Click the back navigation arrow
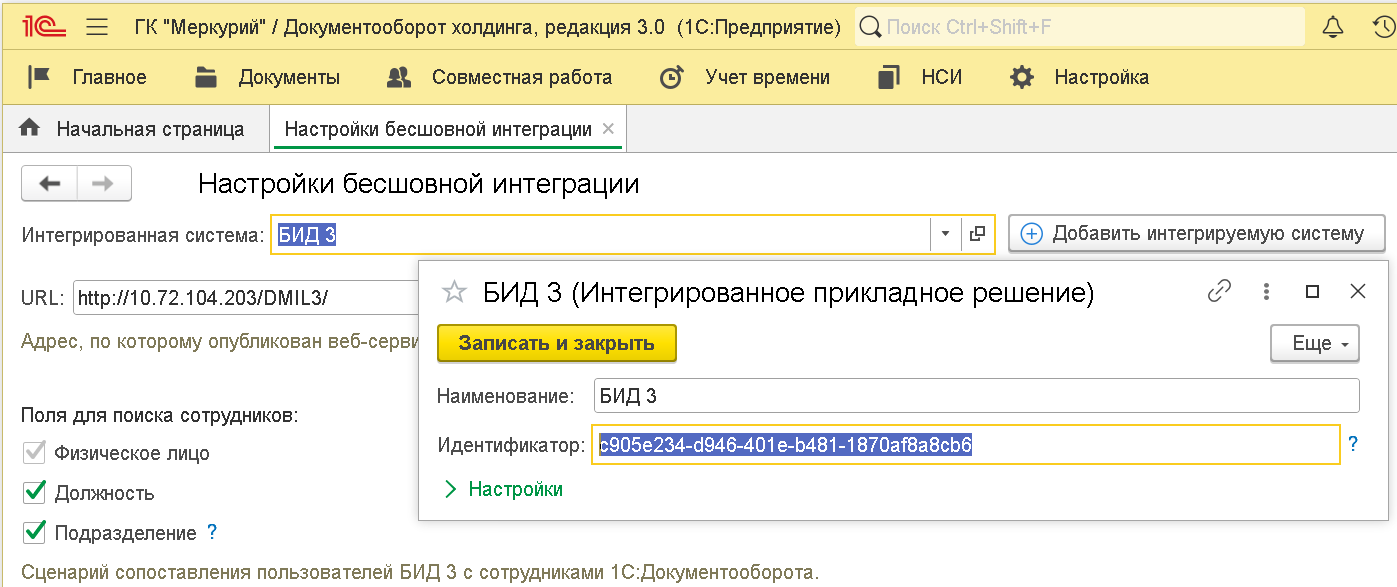Viewport: 1397px width, 587px height. coord(50,184)
